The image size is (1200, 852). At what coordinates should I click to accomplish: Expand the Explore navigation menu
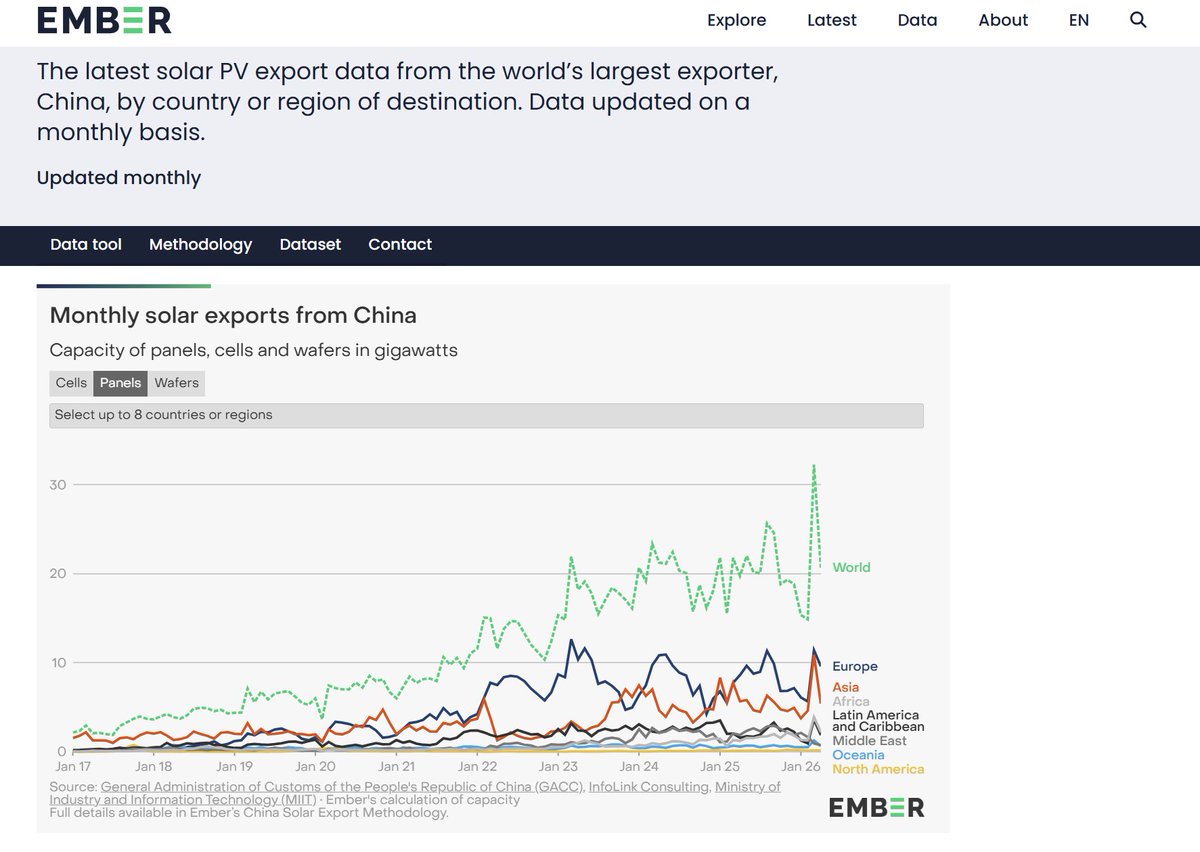tap(736, 20)
